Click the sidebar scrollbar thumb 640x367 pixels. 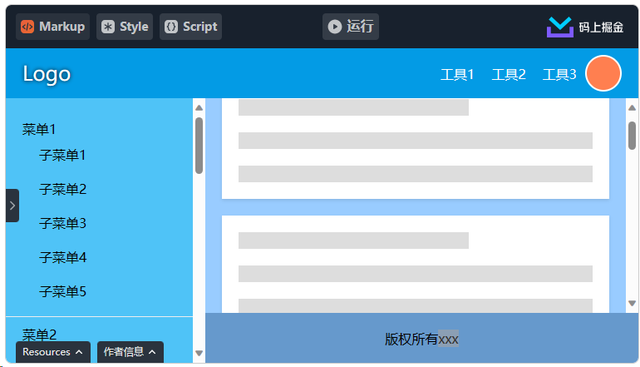pyautogui.click(x=199, y=146)
